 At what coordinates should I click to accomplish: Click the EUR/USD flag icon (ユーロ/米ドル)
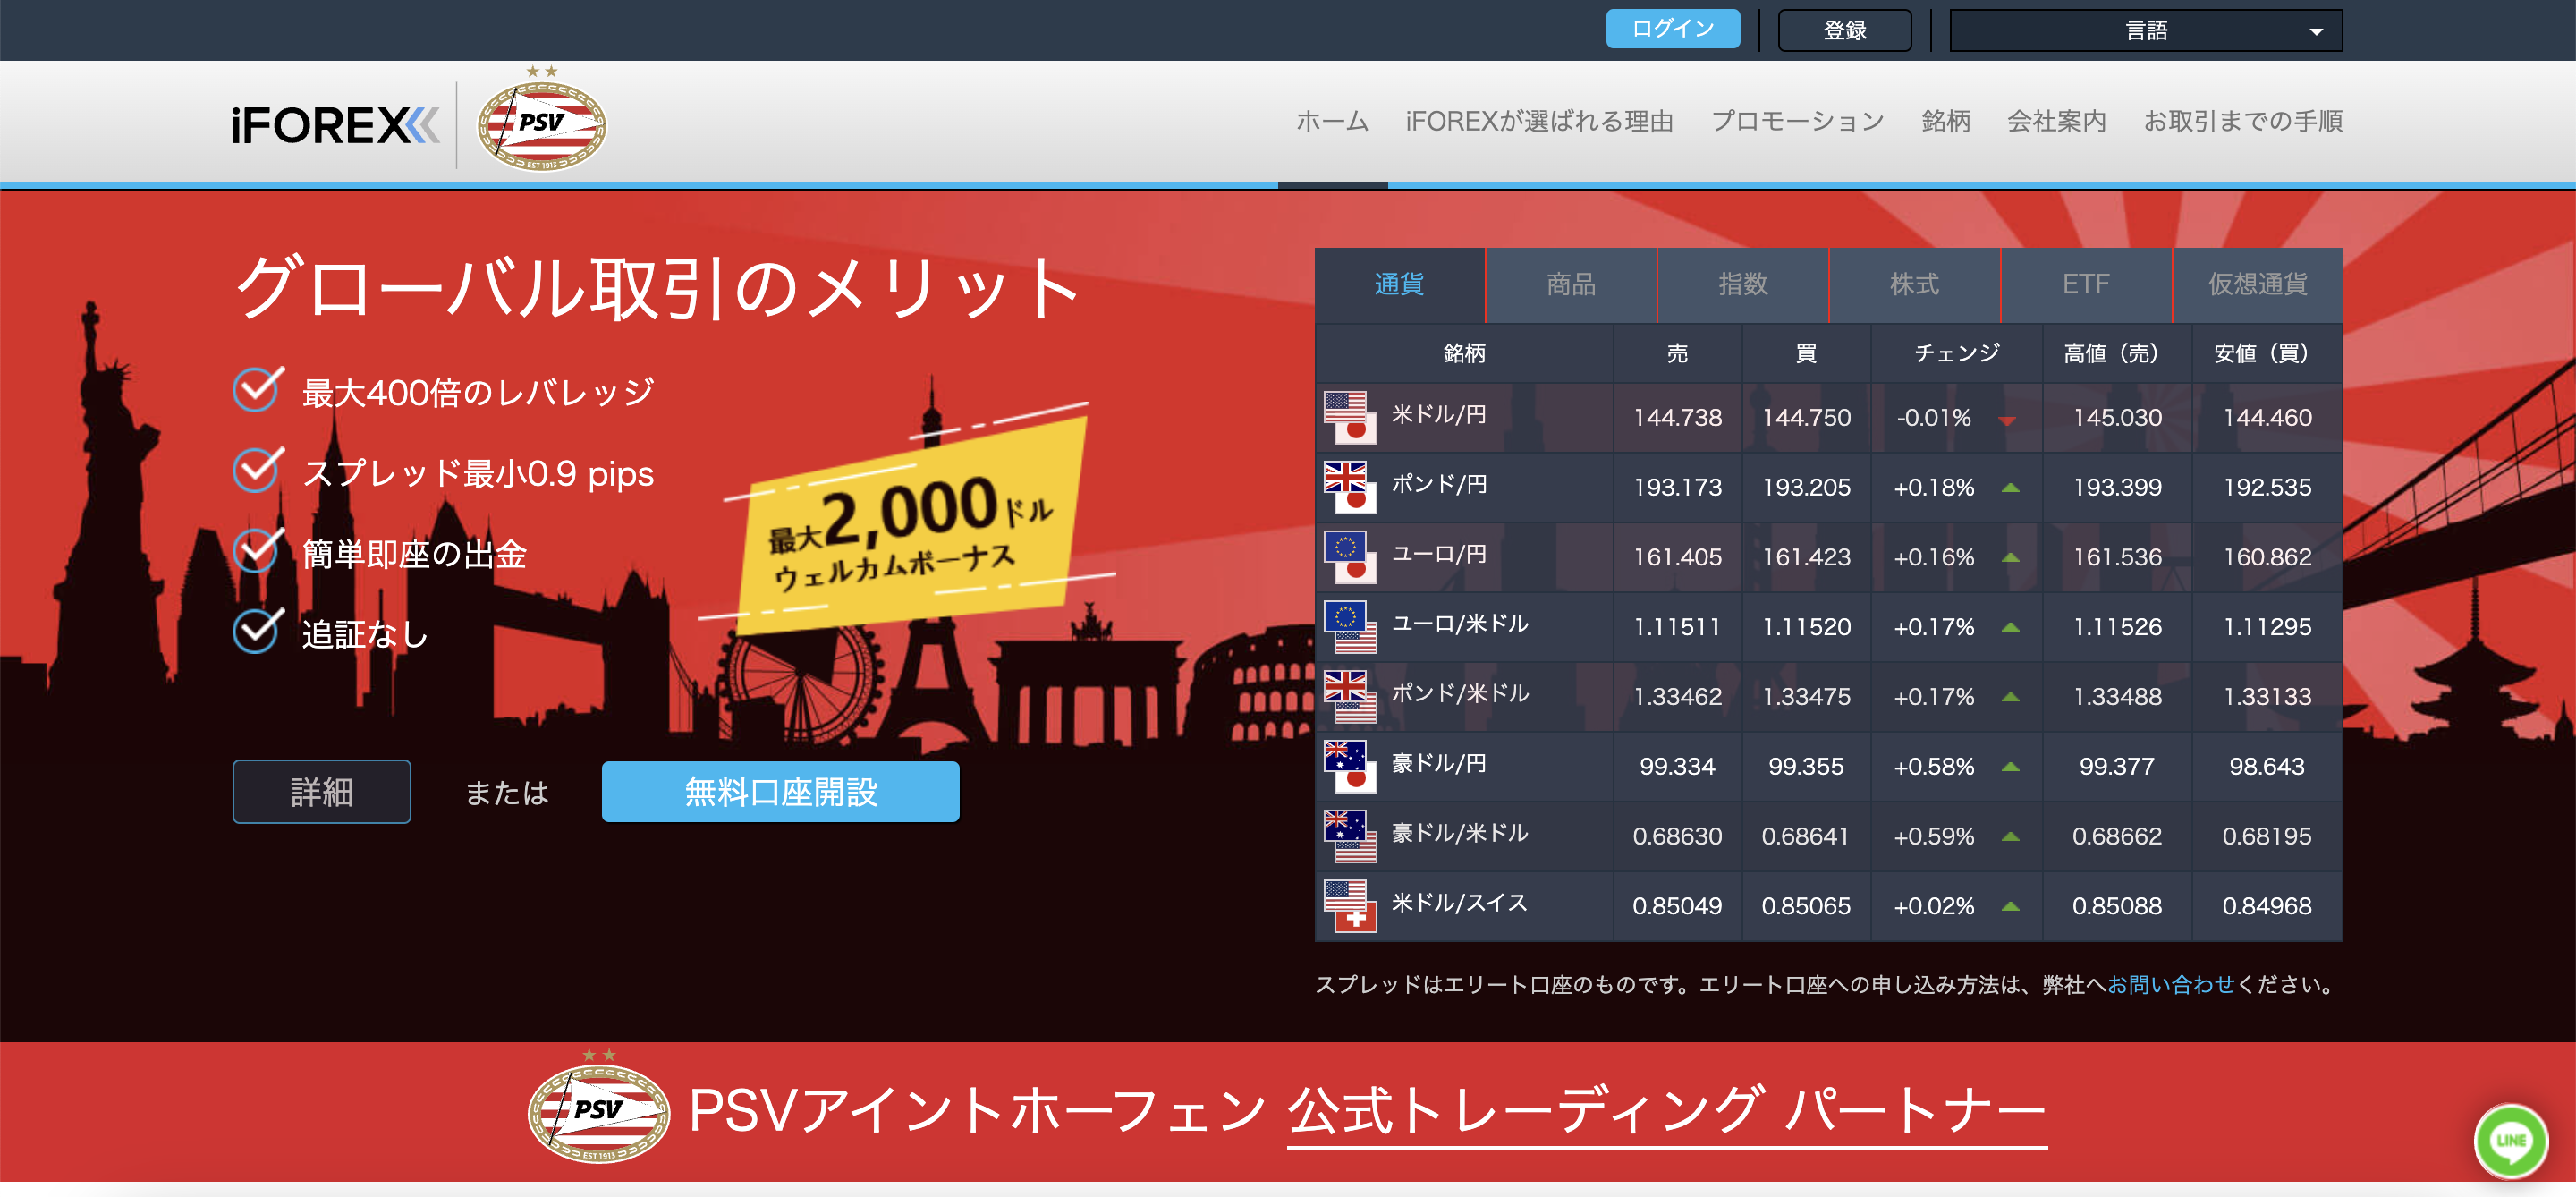coord(1350,627)
